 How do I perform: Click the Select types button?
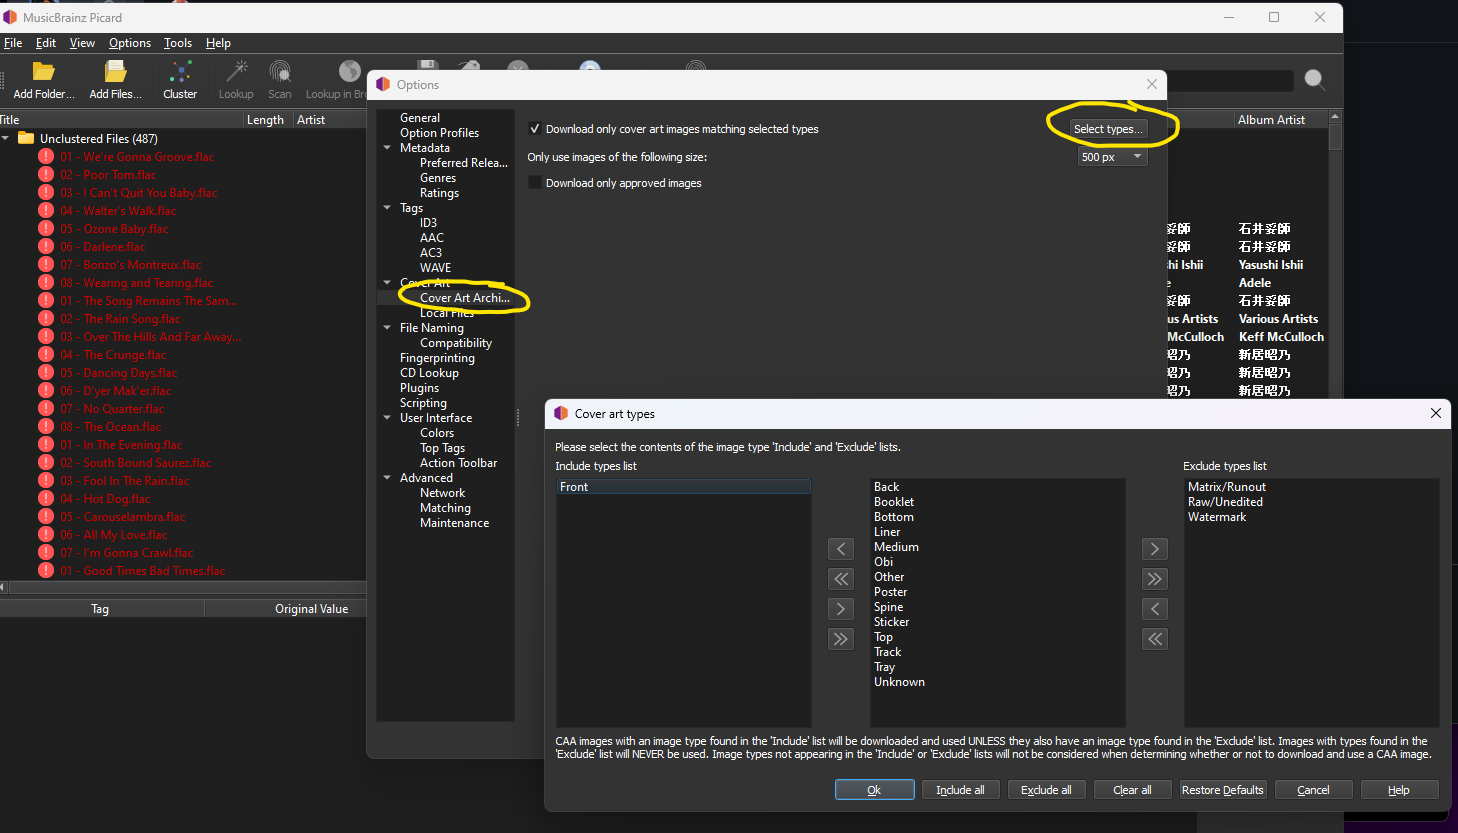click(x=1107, y=129)
